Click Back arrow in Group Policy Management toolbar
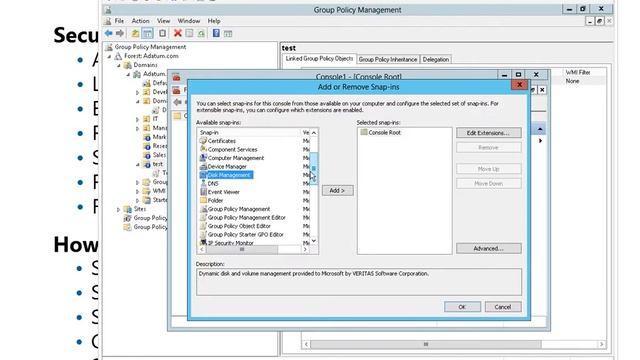Image resolution: width=640 pixels, height=360 pixels. (109, 33)
